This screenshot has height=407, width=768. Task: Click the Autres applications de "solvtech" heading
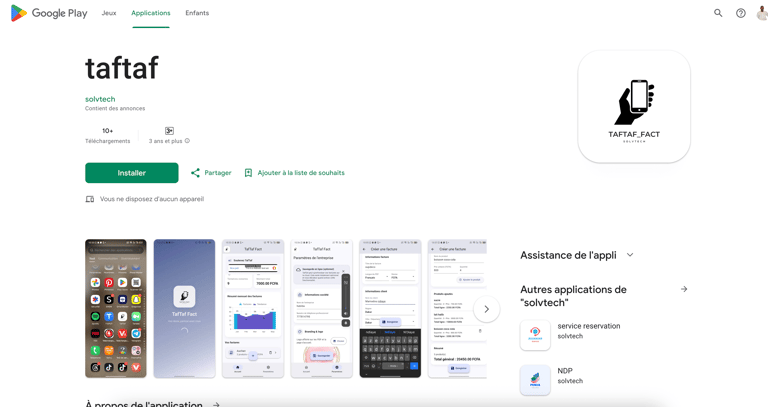573,296
